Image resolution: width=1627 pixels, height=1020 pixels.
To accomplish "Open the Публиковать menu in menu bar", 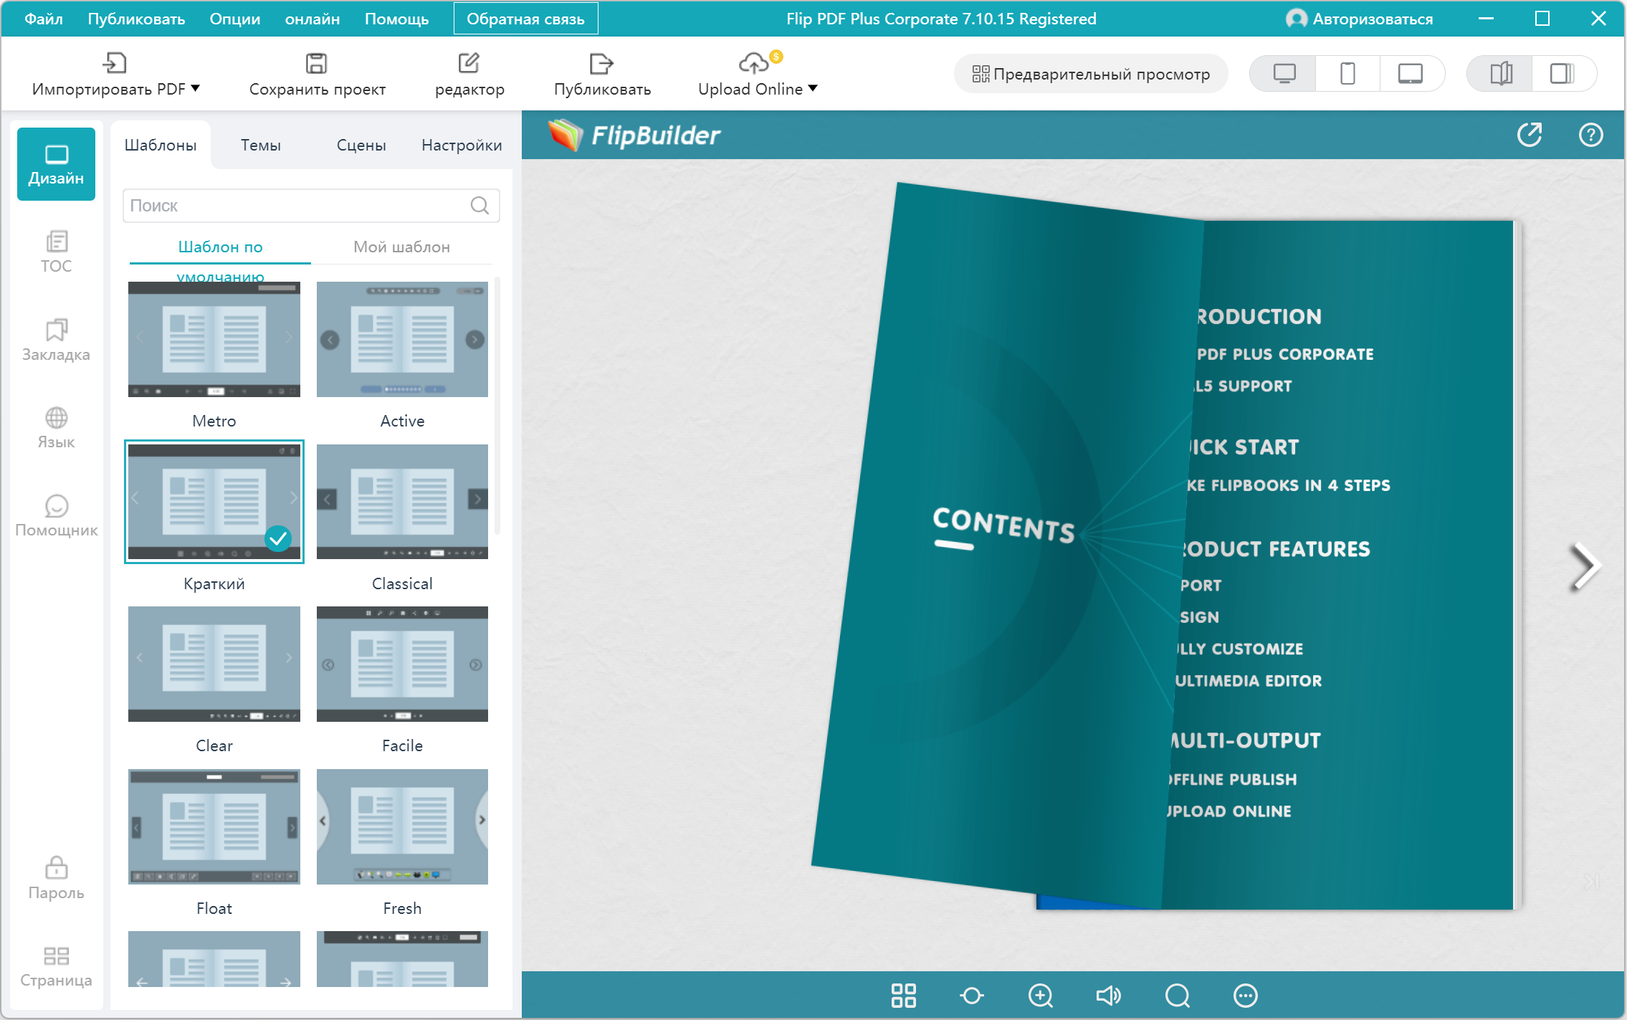I will click(136, 18).
